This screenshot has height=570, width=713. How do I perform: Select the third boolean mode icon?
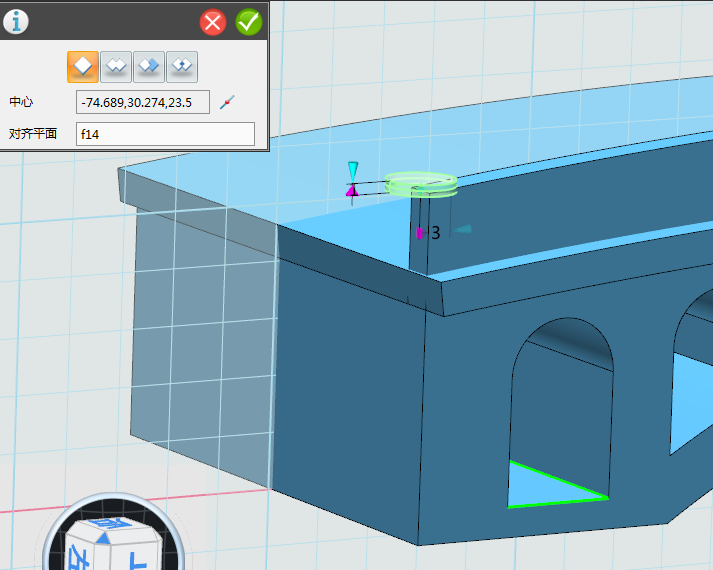click(149, 66)
